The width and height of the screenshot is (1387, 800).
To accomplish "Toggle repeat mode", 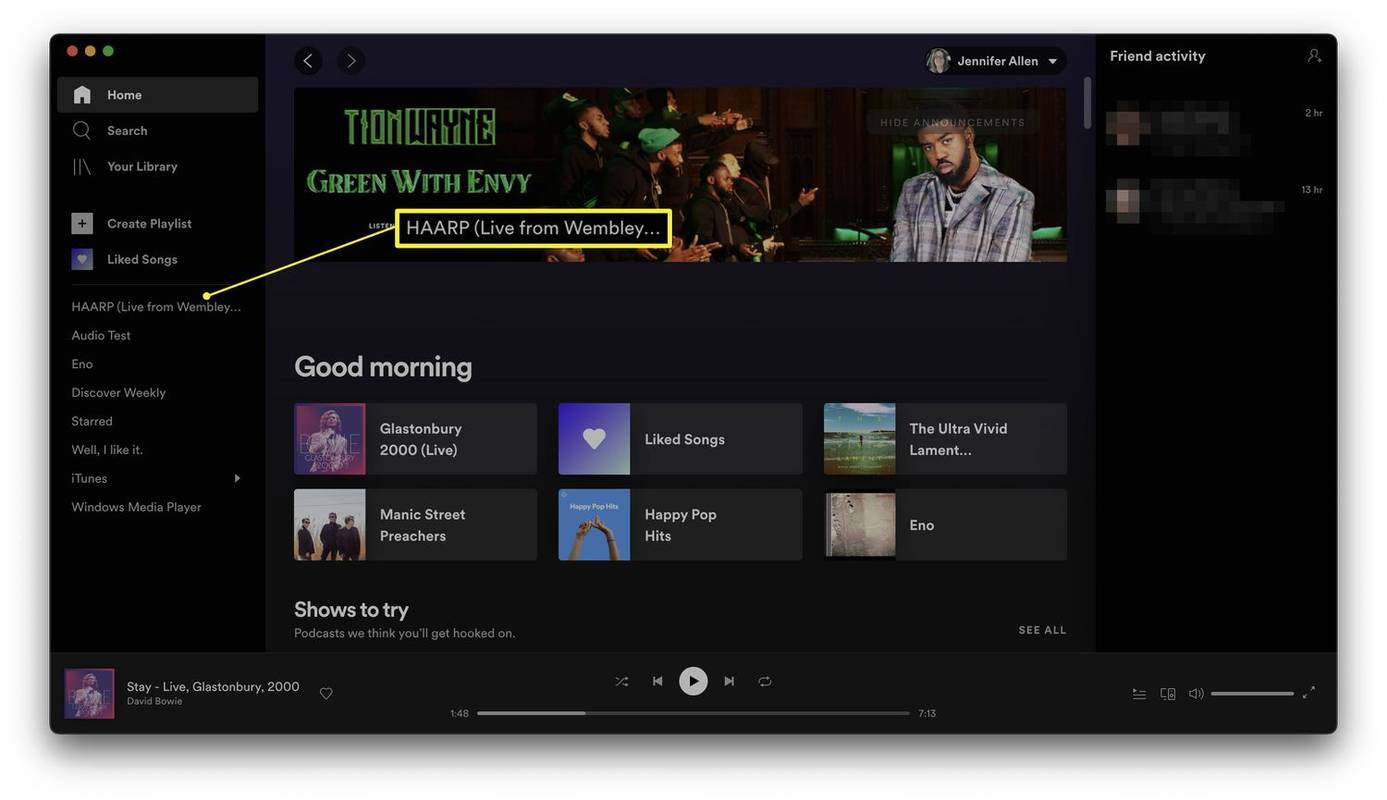I will click(765, 681).
